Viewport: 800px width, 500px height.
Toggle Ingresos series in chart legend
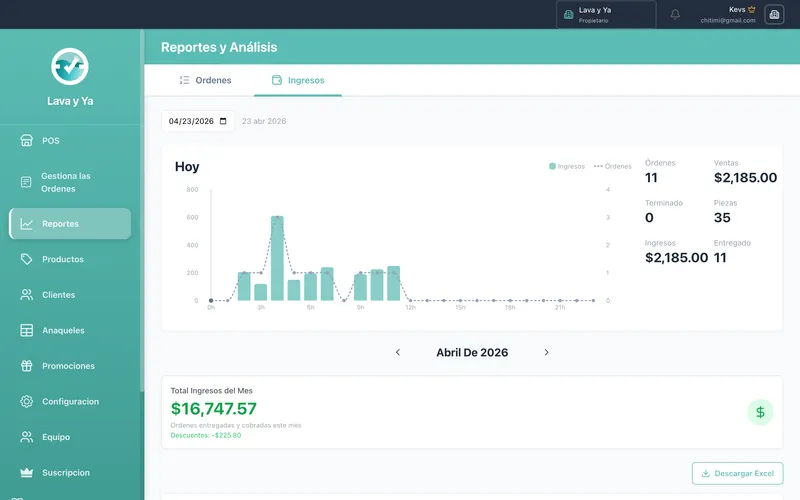coord(567,166)
